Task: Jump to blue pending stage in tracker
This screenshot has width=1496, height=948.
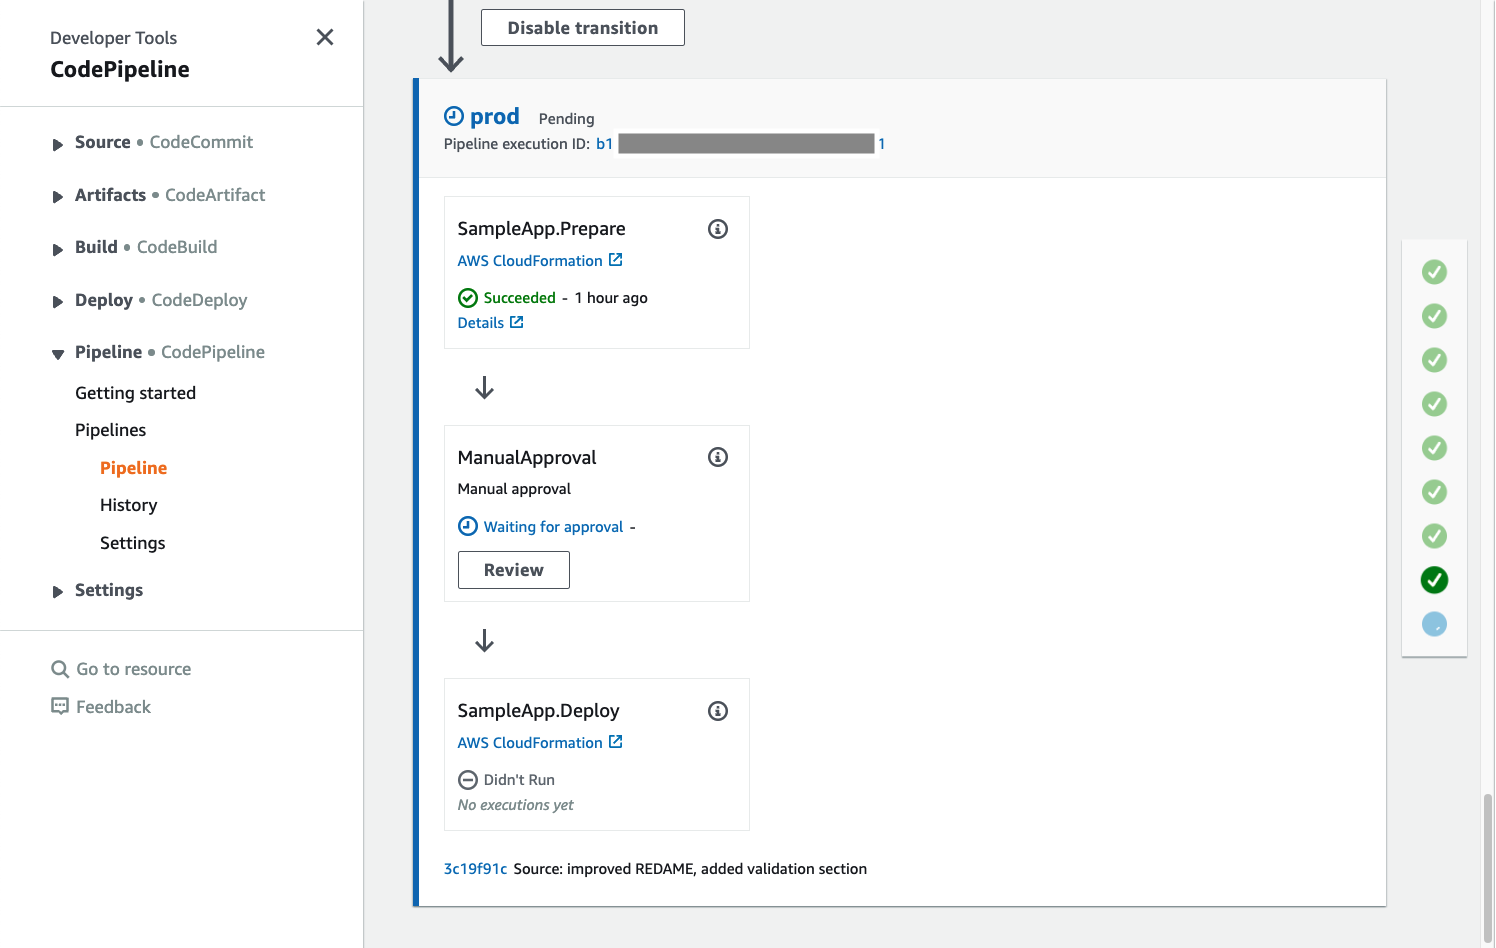Action: pos(1435,624)
